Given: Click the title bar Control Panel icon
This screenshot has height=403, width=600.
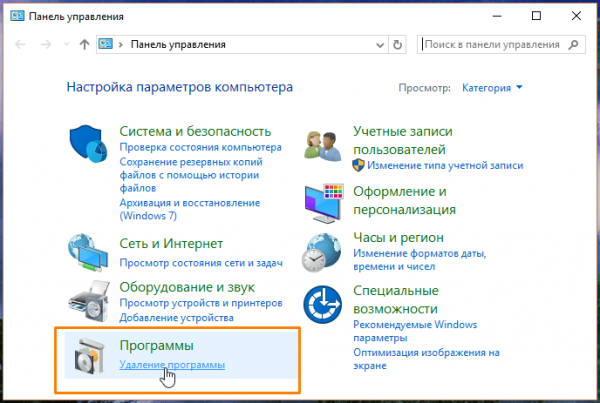Looking at the screenshot, I should click(17, 16).
